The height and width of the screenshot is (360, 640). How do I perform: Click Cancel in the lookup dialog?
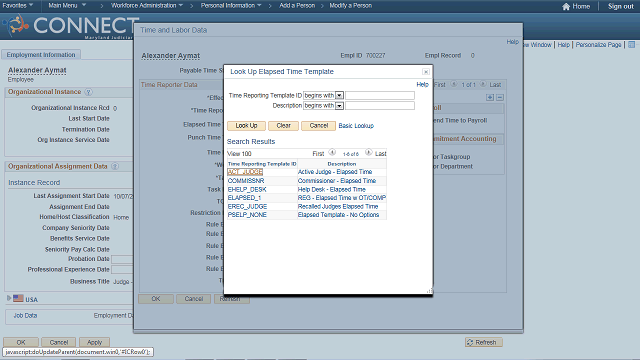(x=318, y=126)
